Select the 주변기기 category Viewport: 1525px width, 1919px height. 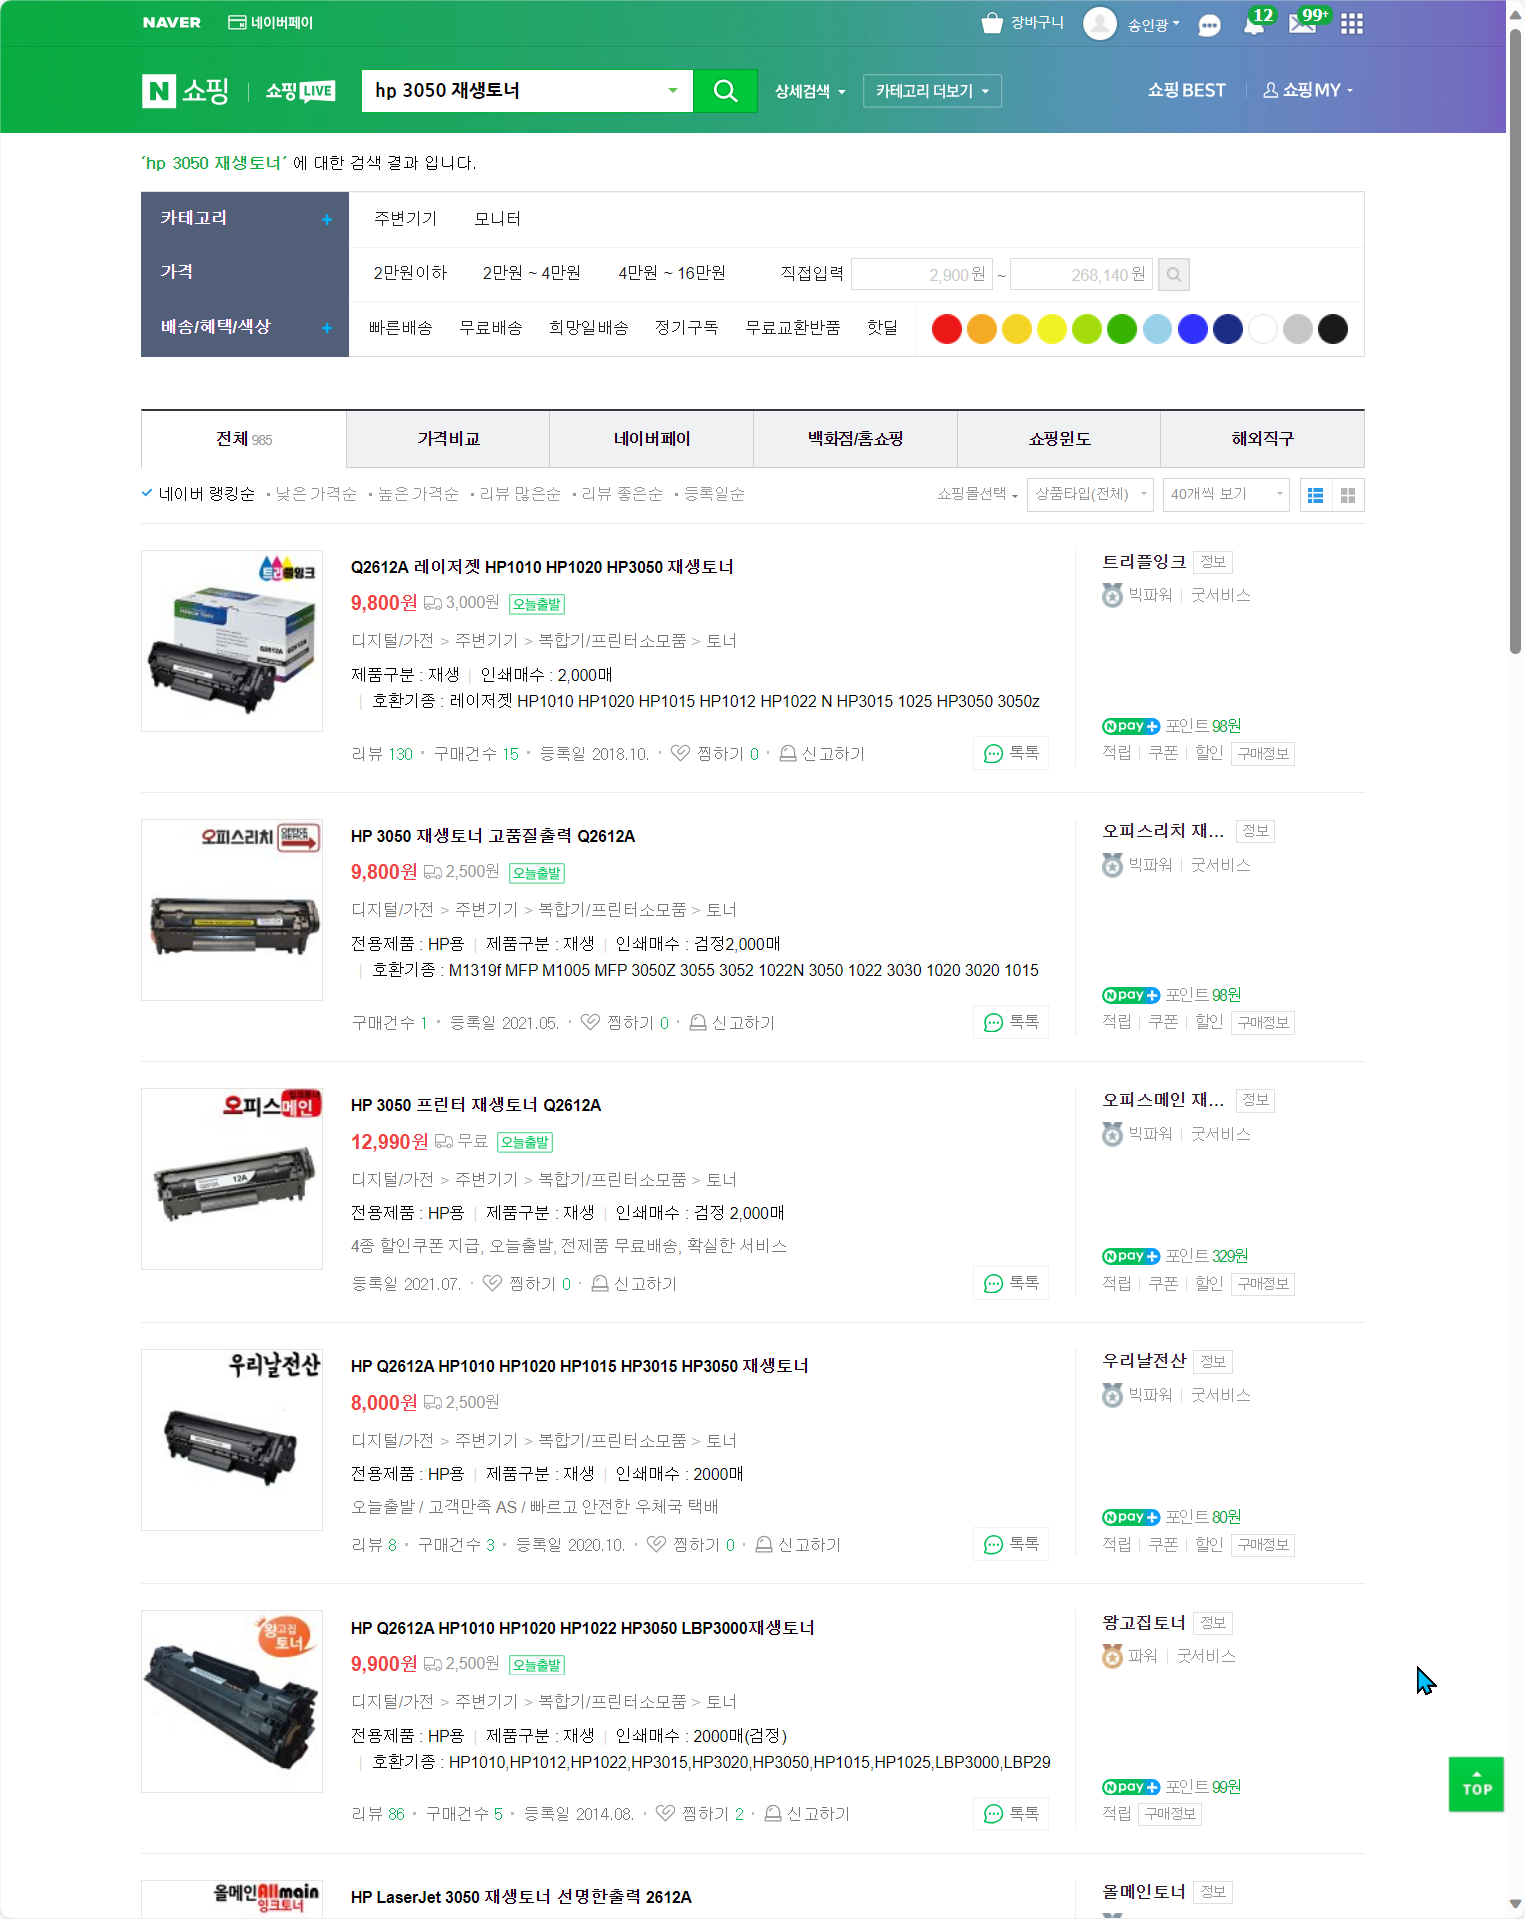[405, 219]
